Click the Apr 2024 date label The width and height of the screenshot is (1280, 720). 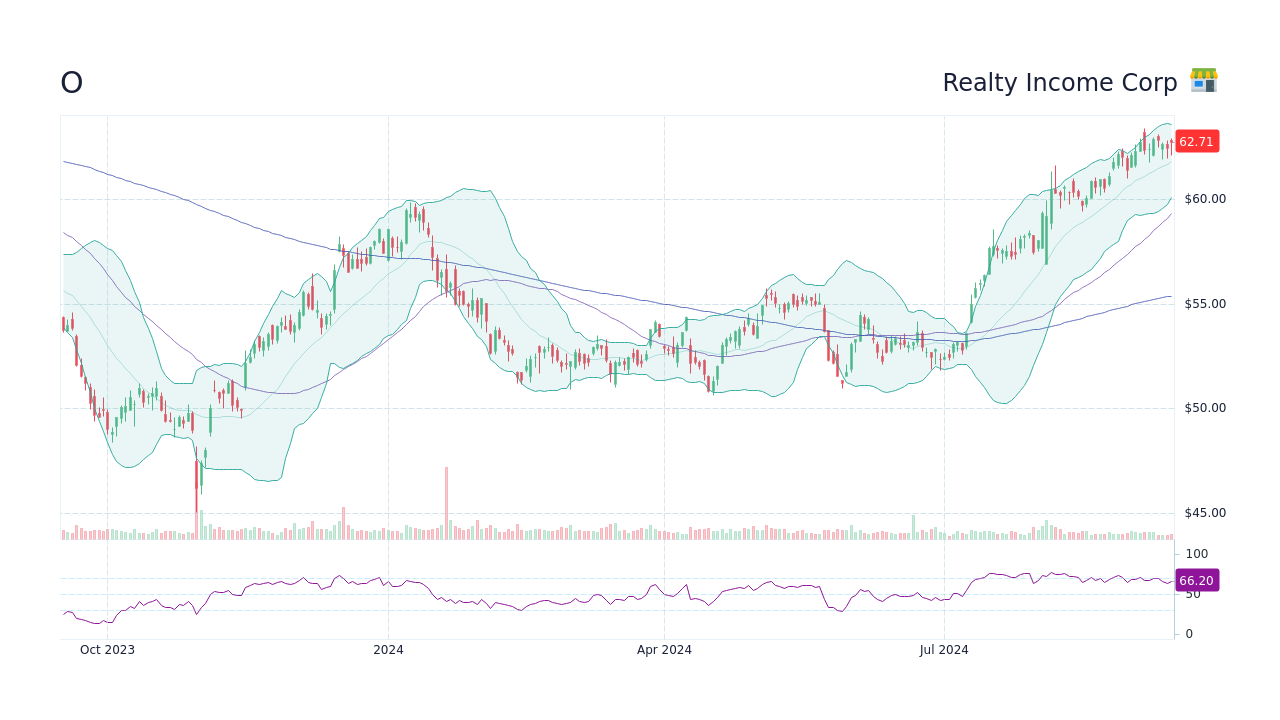pyautogui.click(x=664, y=650)
